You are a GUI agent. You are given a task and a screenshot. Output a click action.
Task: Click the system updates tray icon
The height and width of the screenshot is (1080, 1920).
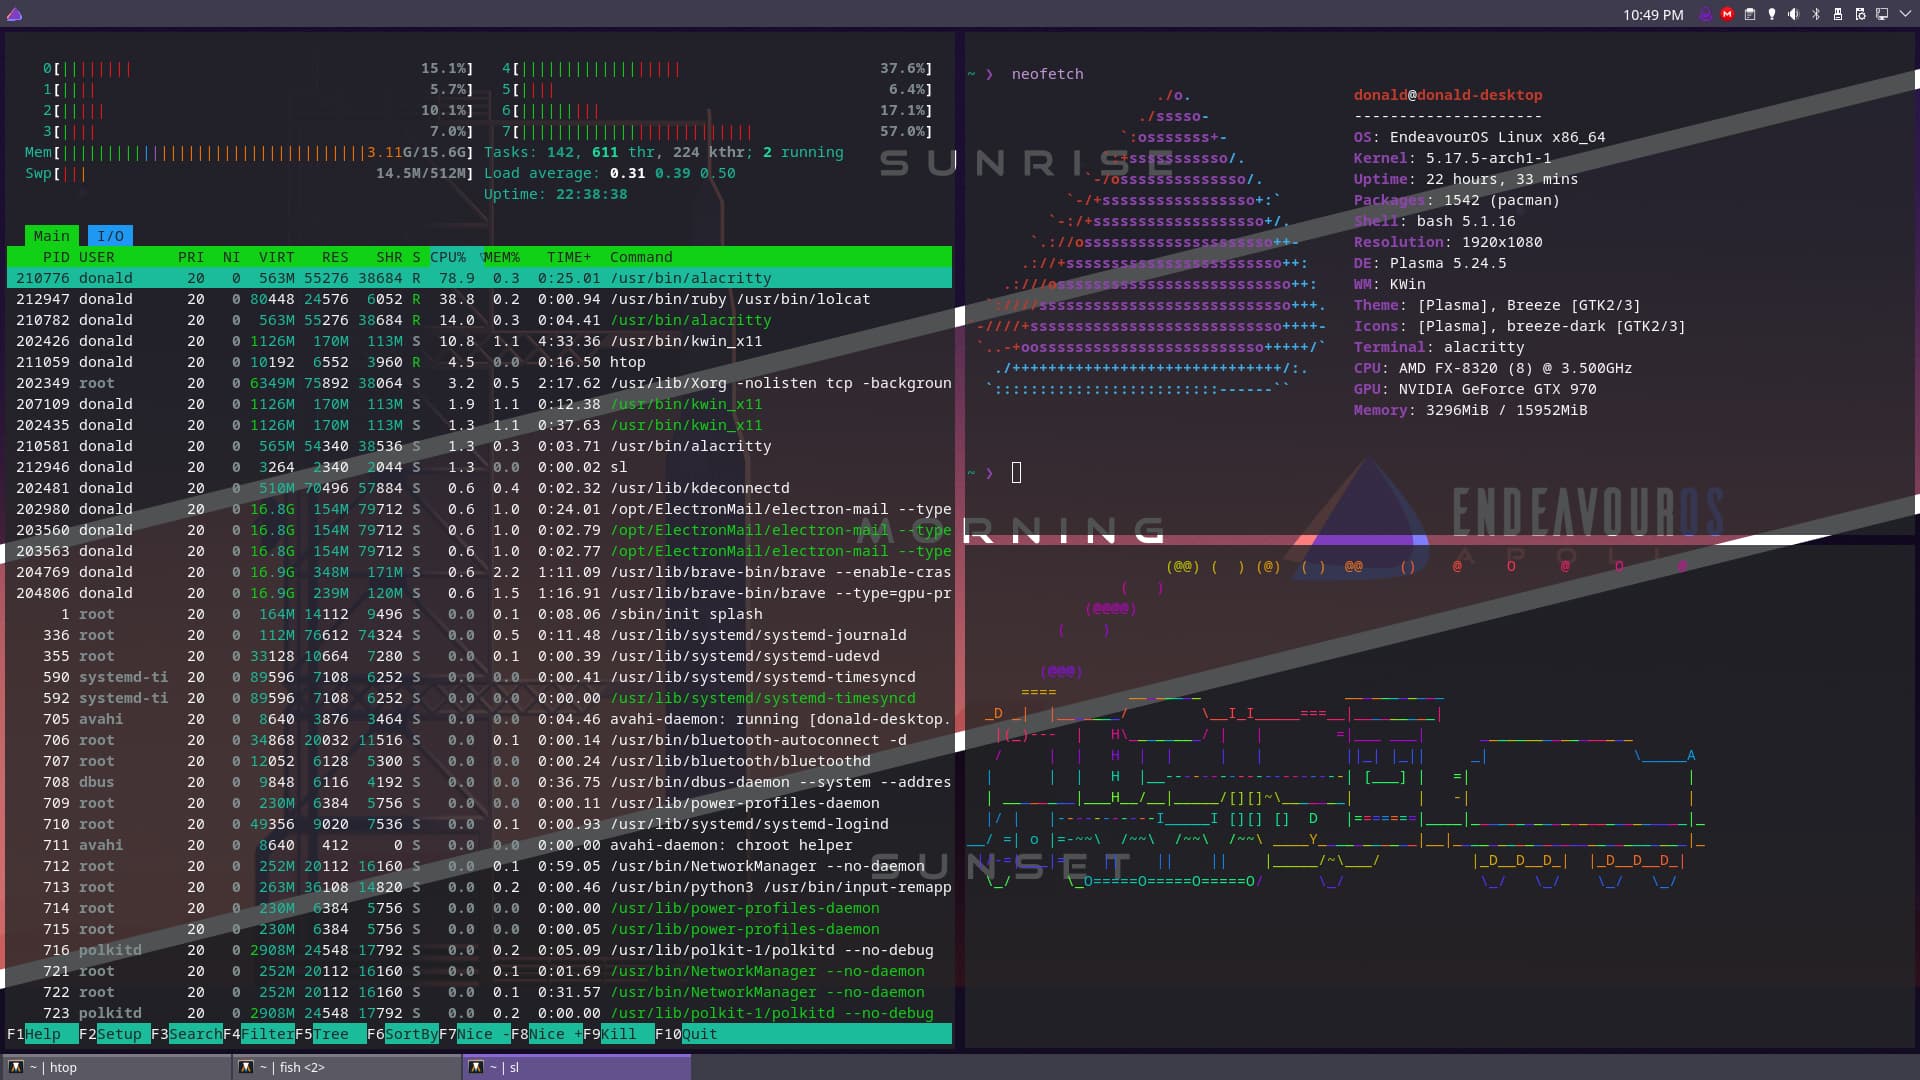pos(1859,14)
